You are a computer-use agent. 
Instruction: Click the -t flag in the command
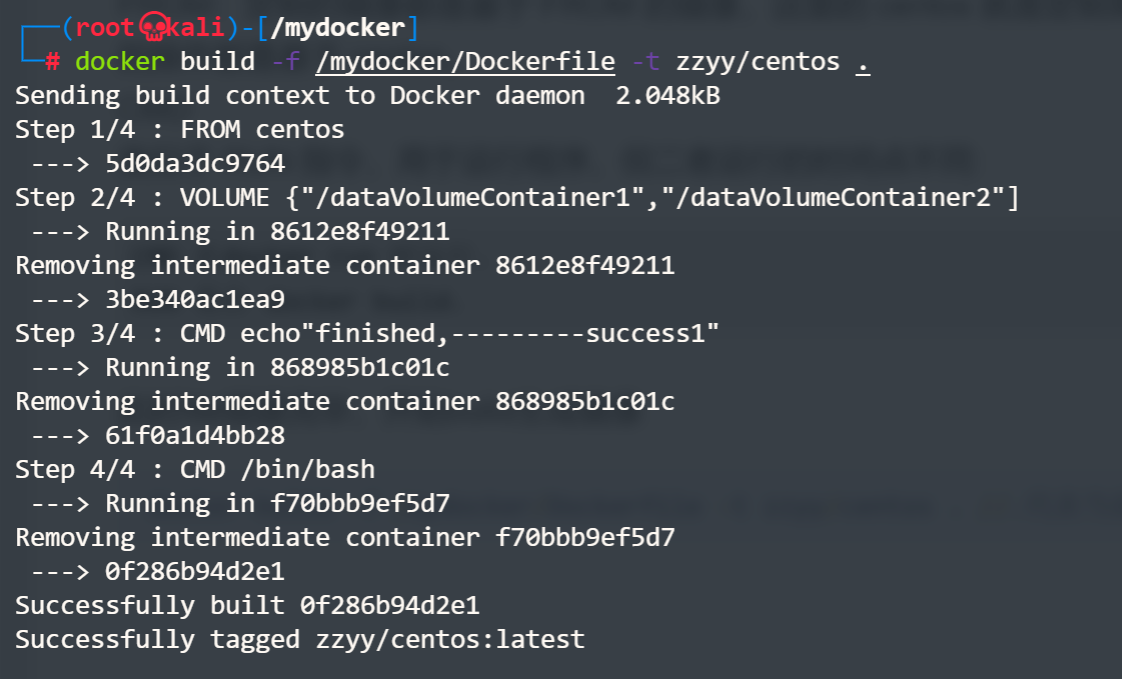(x=645, y=62)
